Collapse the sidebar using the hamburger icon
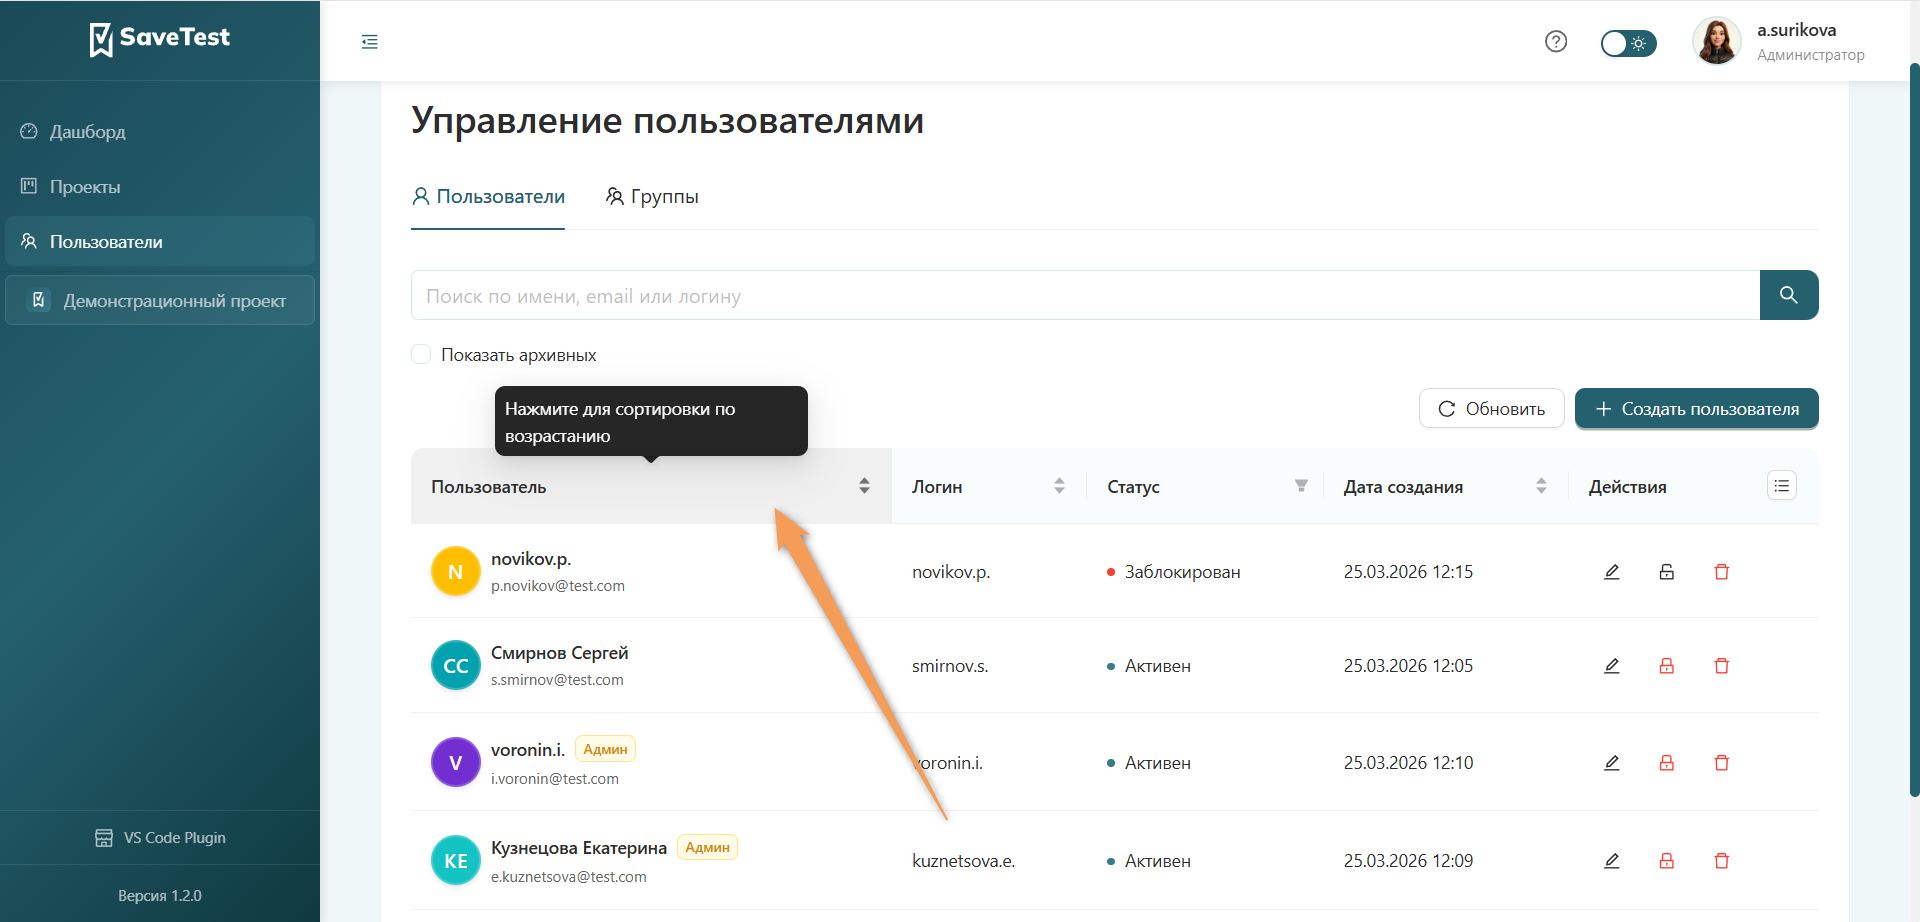 pyautogui.click(x=369, y=42)
